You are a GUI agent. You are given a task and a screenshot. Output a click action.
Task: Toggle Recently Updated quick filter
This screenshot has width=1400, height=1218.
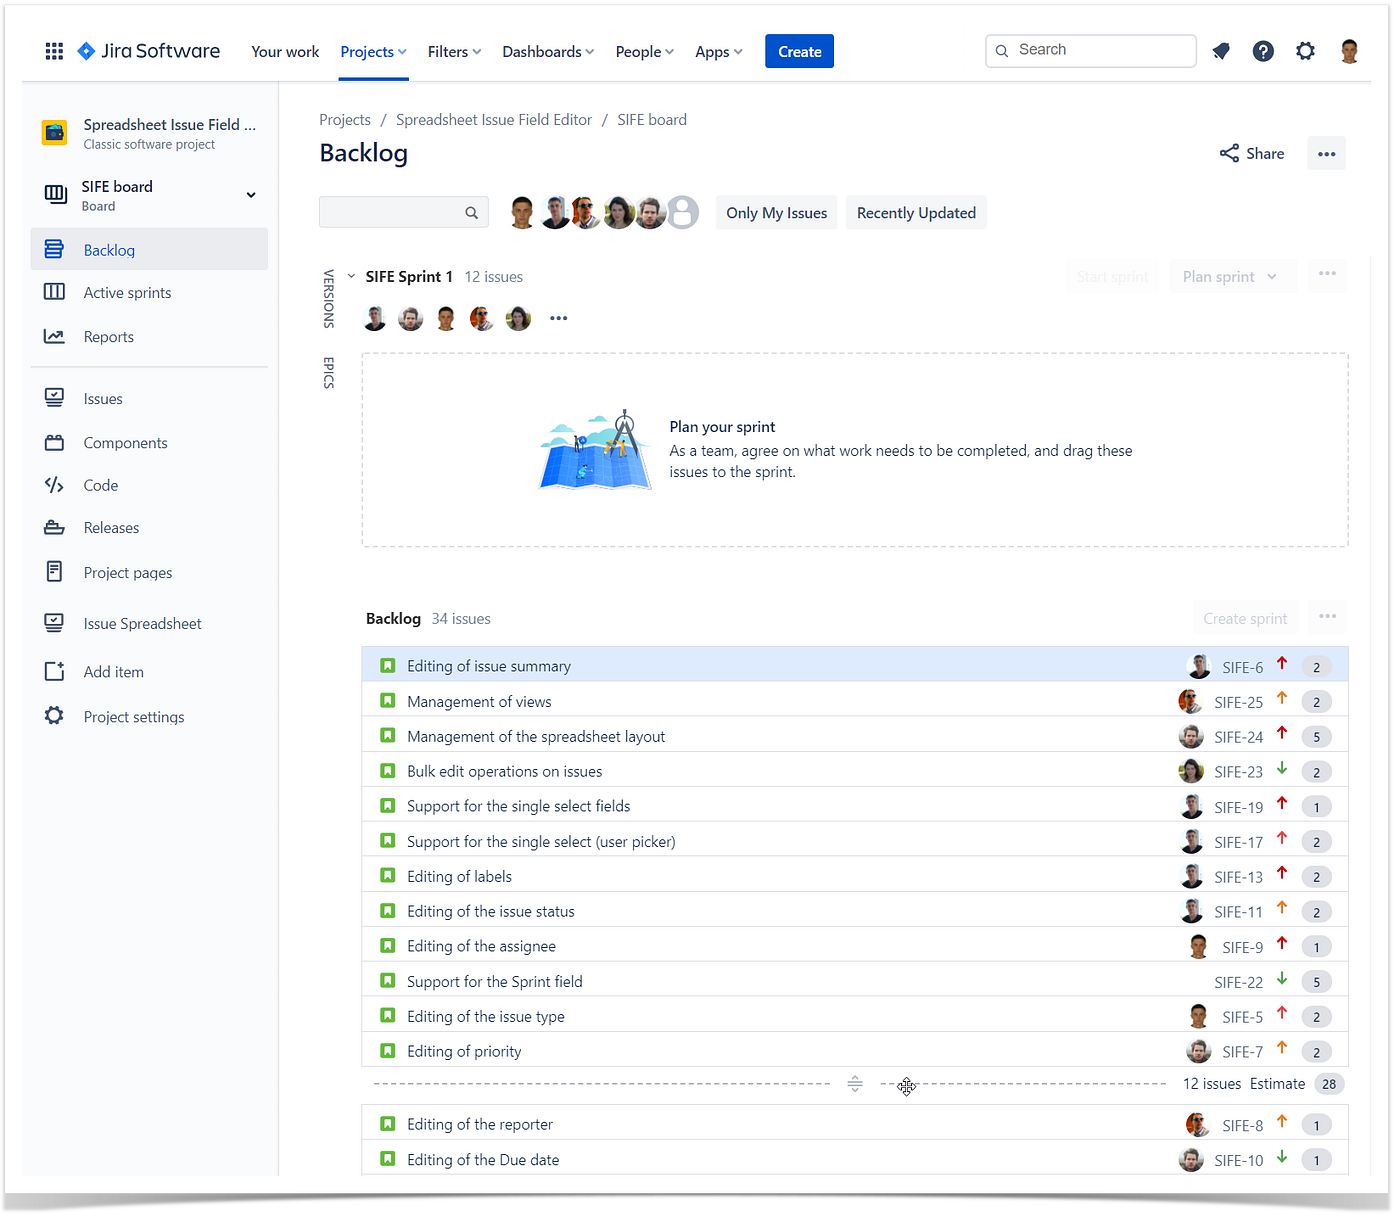(x=916, y=212)
